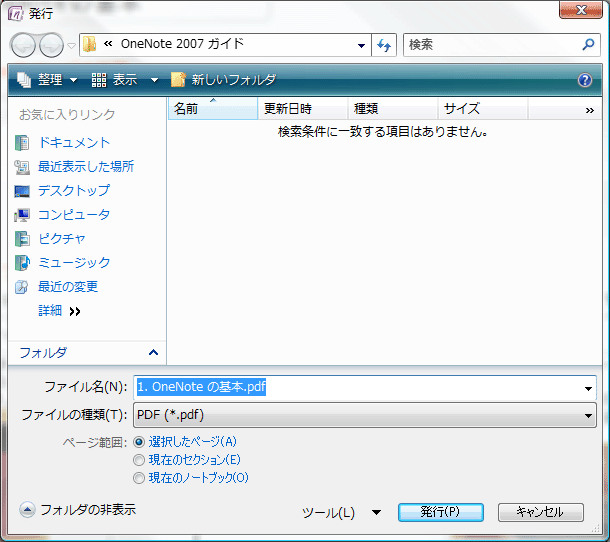Screen dimensions: 610x542
Task: Select the 選択したページ radio button
Action: point(139,442)
